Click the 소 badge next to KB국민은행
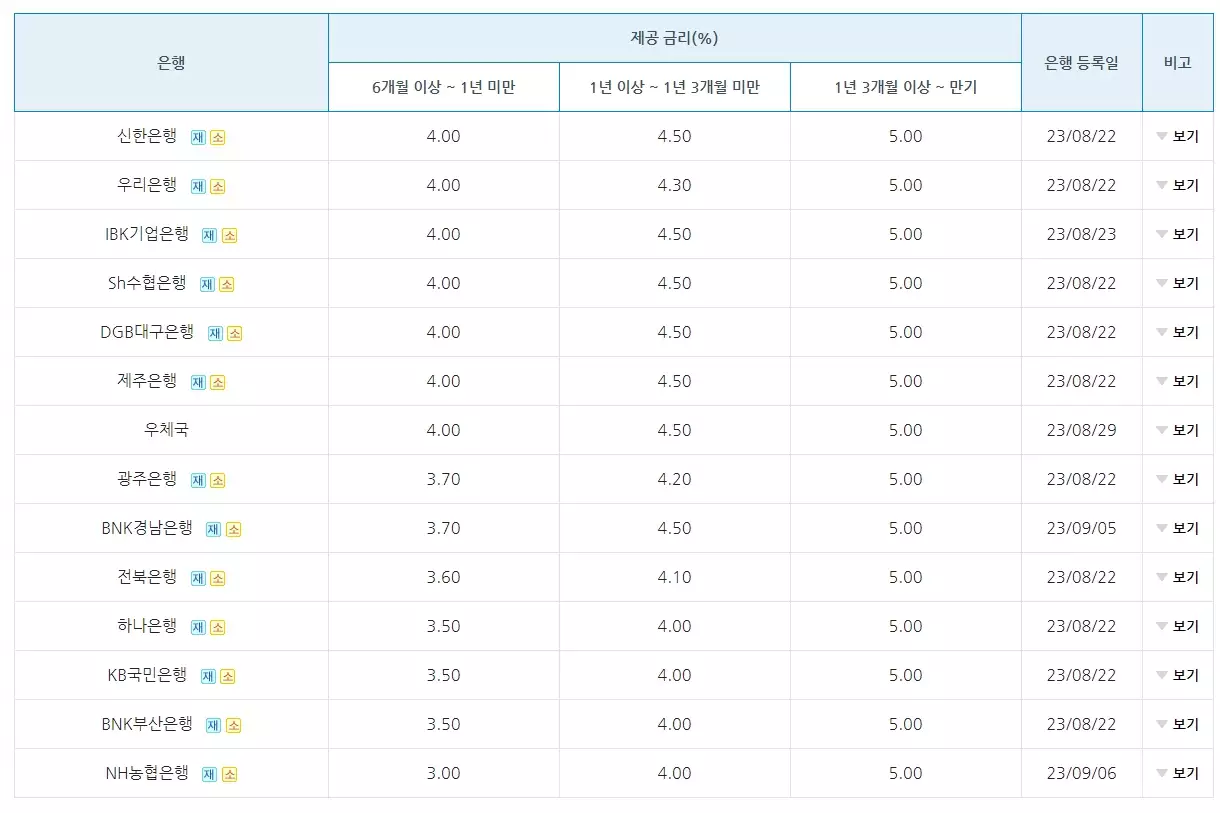Viewport: 1220px width, 813px height. [228, 676]
